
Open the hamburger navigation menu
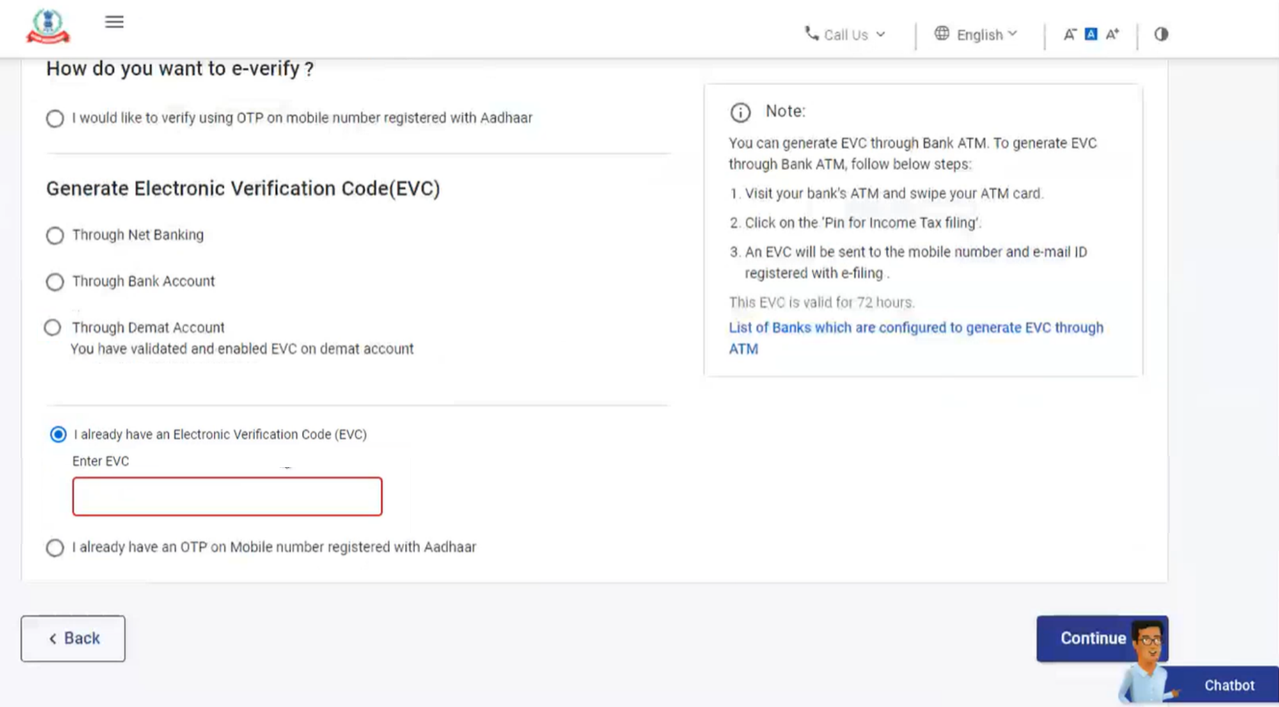click(x=114, y=22)
